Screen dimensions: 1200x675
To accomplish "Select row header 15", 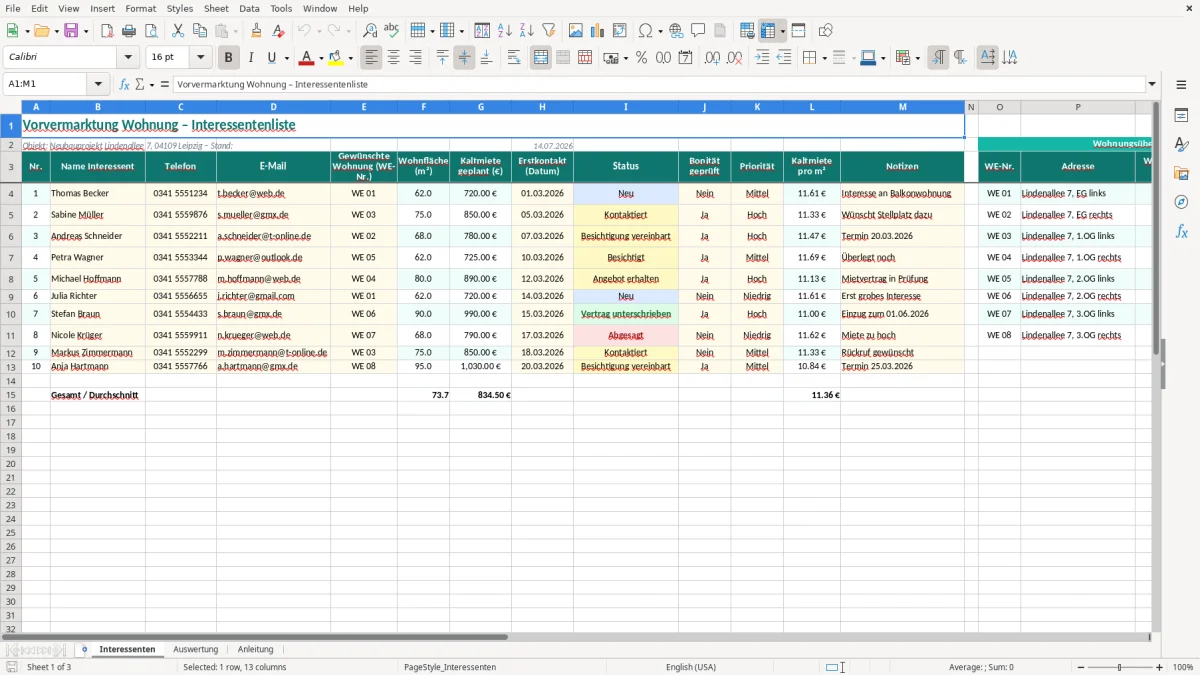I will (10, 395).
